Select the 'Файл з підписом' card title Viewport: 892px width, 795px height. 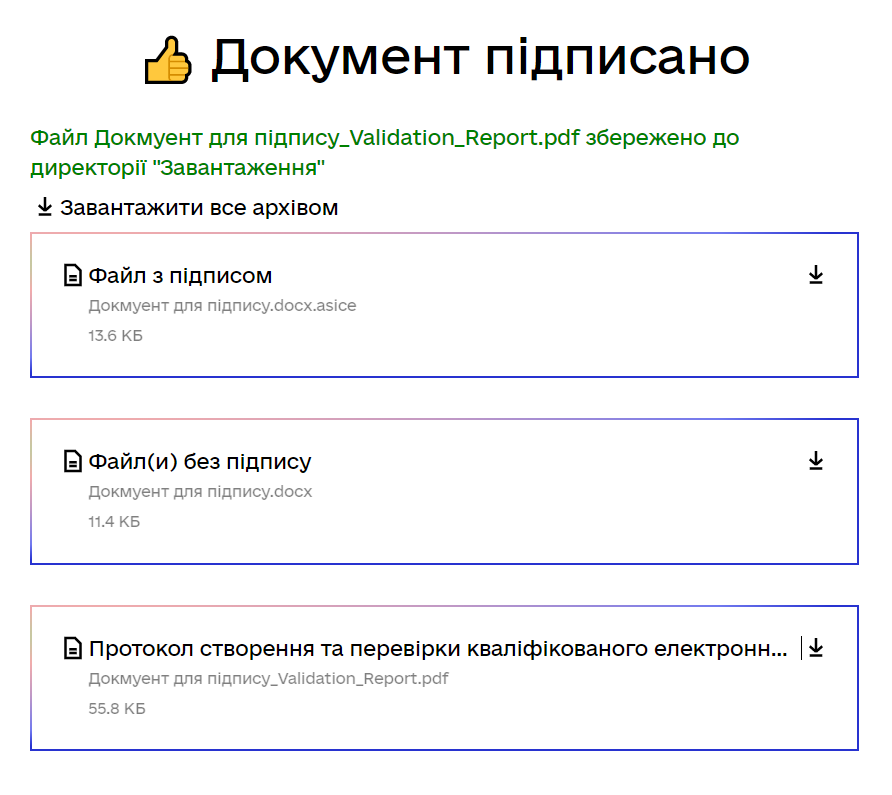[180, 276]
